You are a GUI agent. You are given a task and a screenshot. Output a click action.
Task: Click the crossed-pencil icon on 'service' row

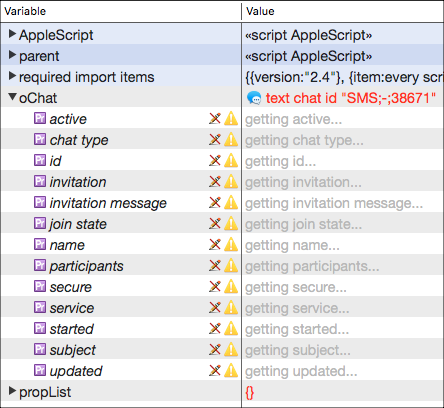(215, 307)
